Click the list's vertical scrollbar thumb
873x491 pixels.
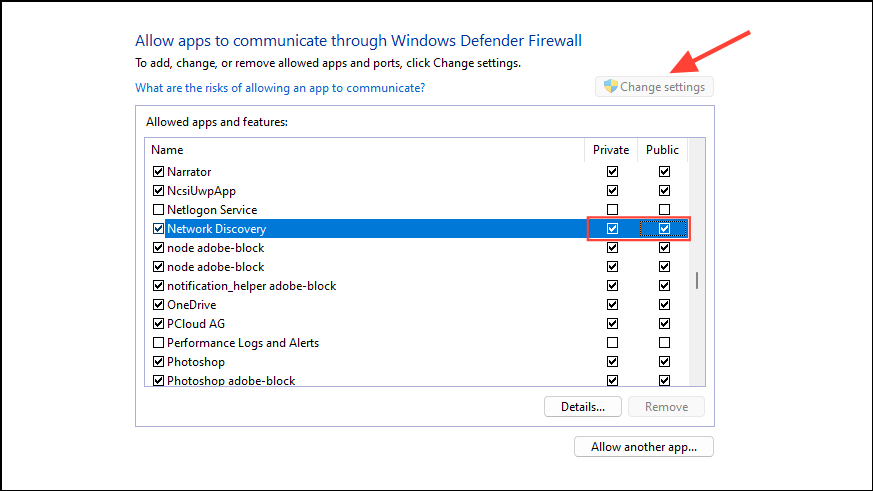point(697,280)
